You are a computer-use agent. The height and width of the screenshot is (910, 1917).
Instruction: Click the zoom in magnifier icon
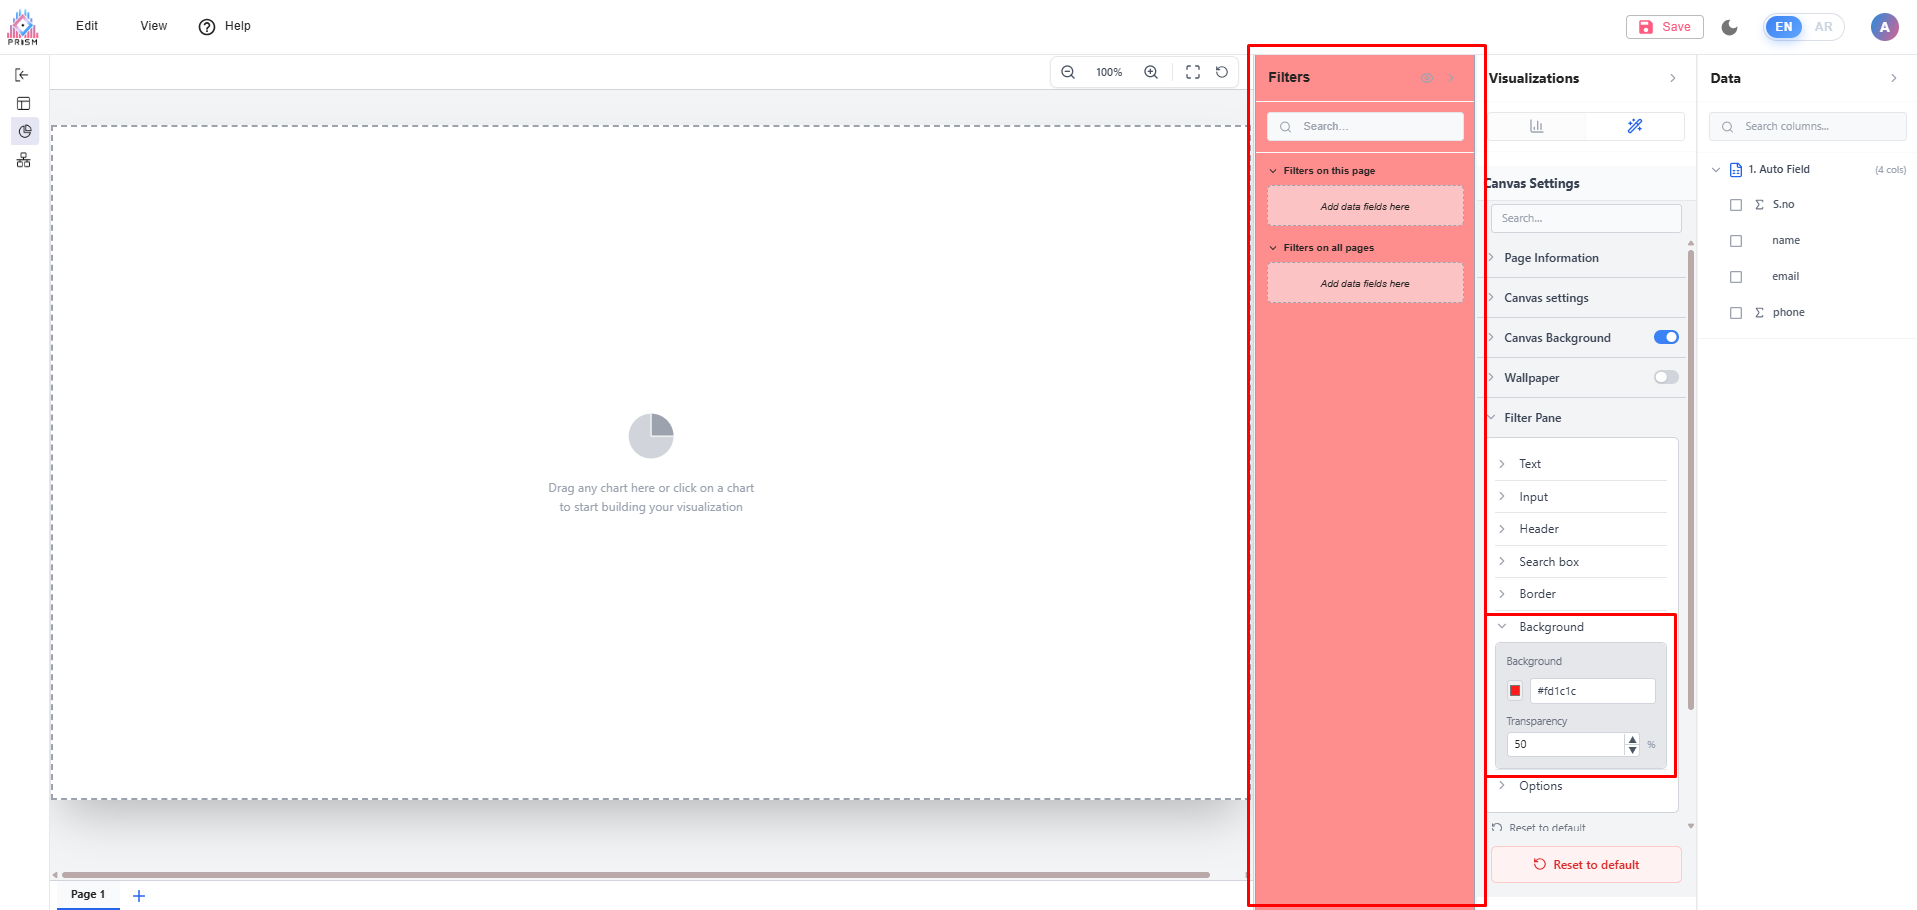click(1151, 72)
